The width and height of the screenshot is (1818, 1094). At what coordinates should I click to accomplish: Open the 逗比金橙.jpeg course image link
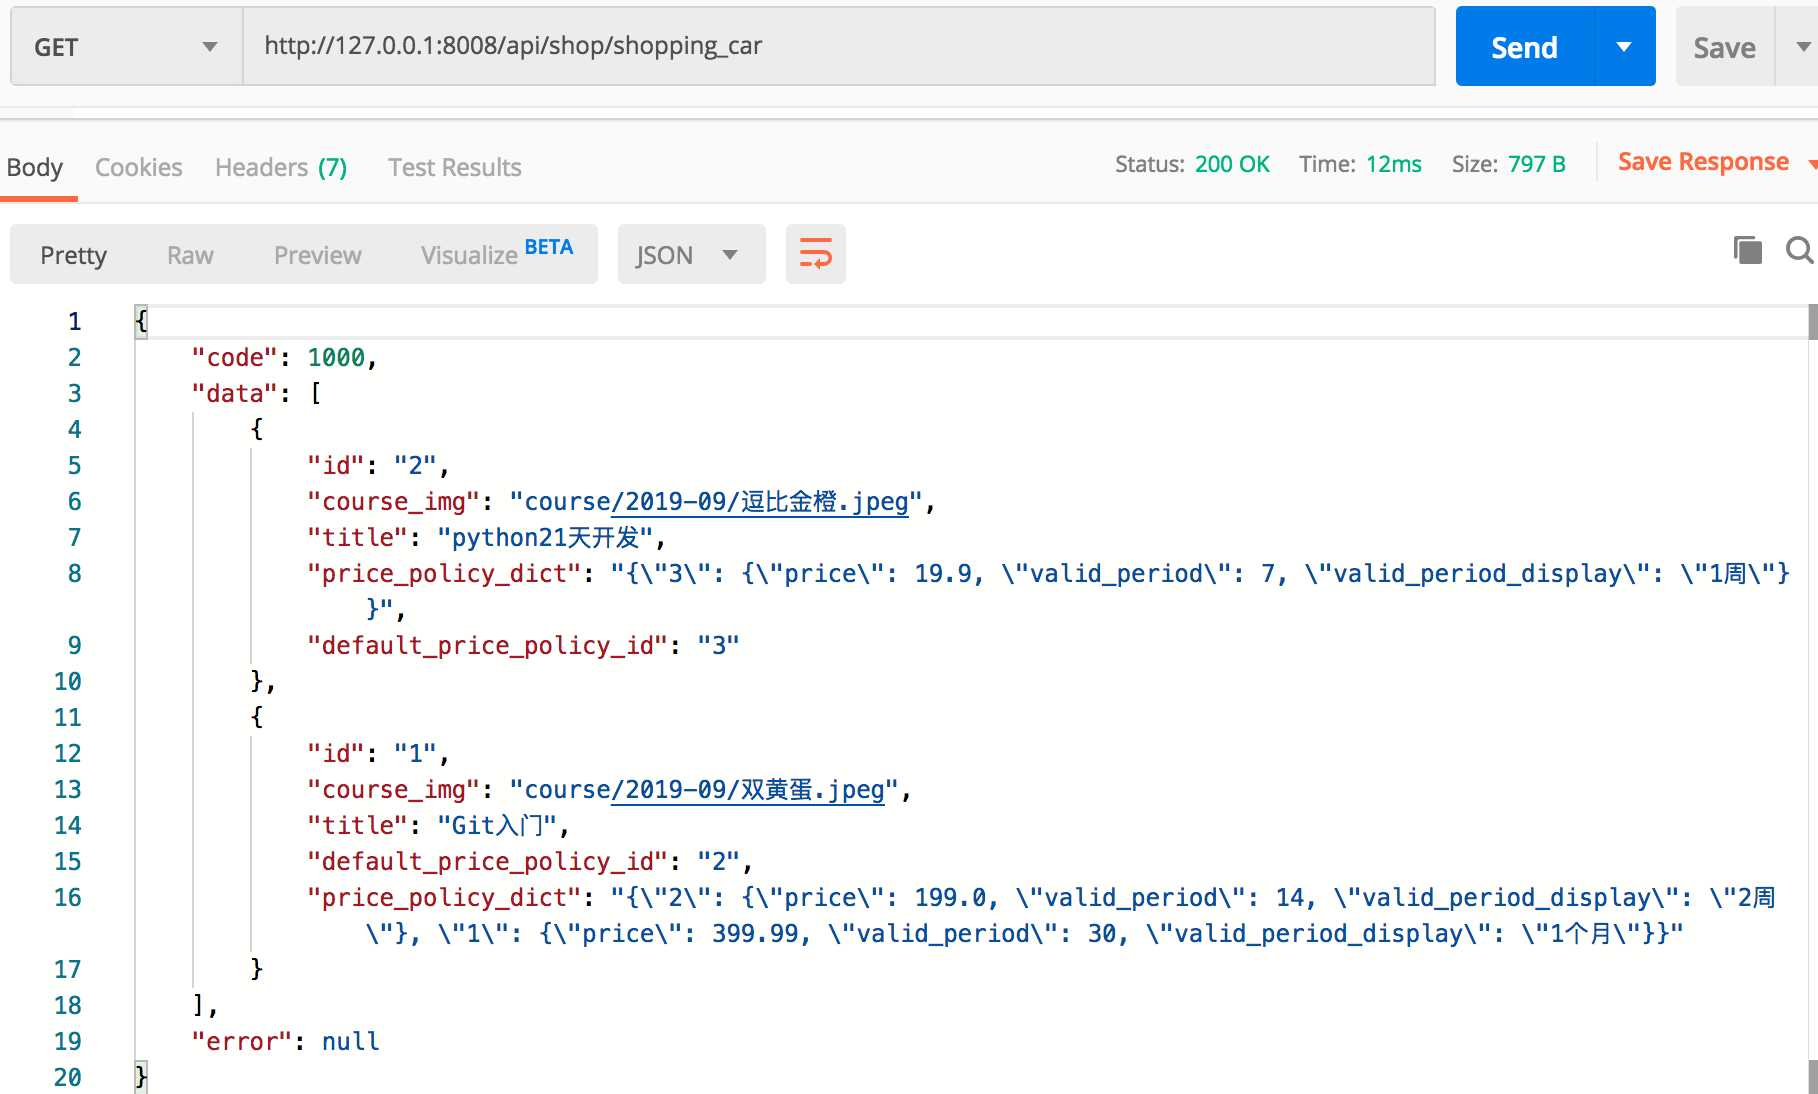pyautogui.click(x=760, y=501)
